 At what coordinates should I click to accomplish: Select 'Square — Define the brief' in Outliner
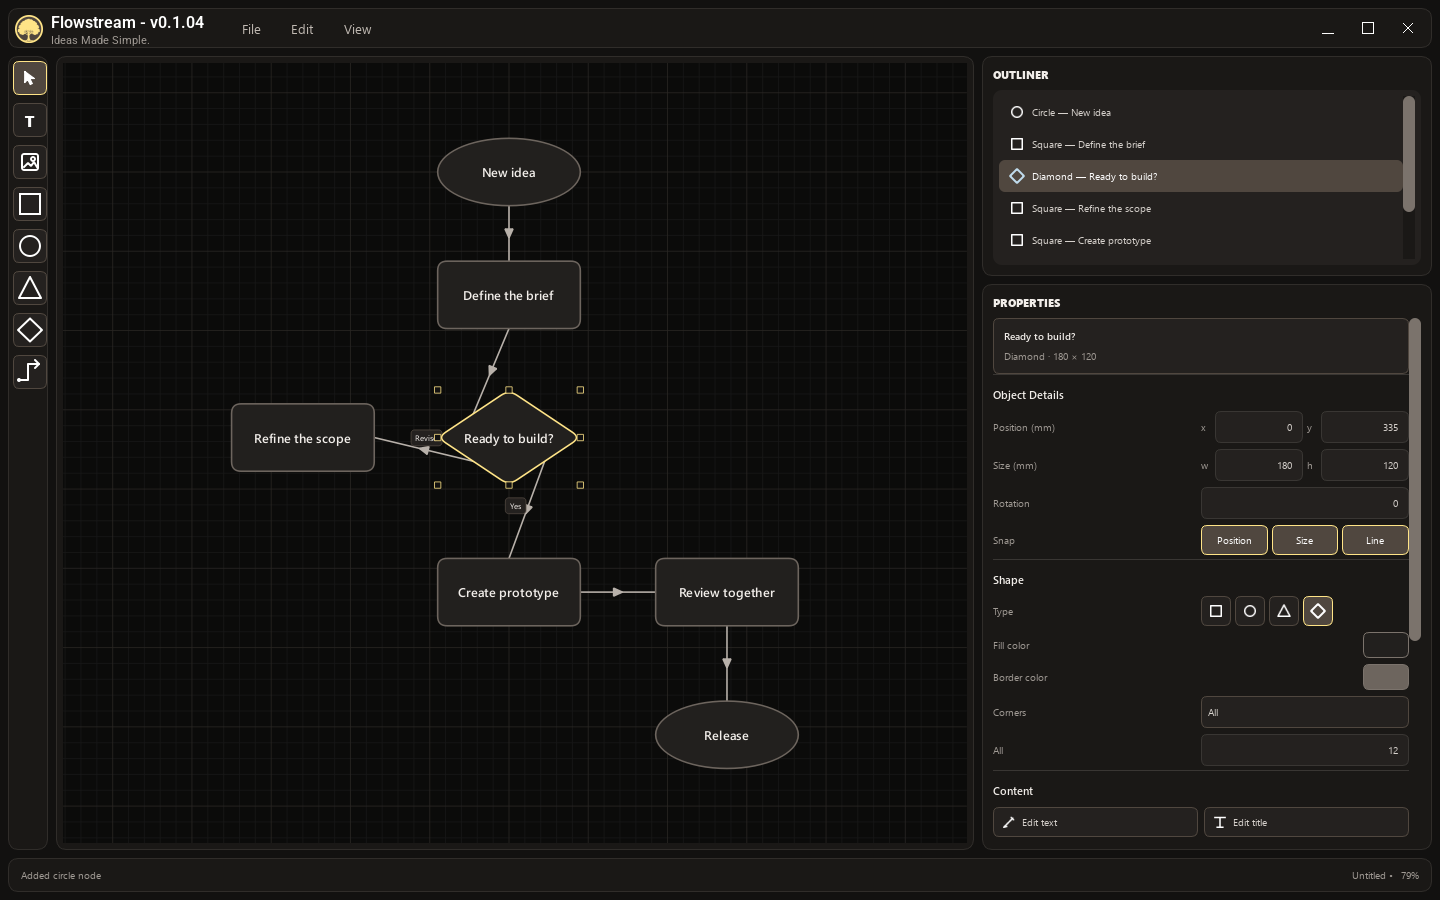1200,144
